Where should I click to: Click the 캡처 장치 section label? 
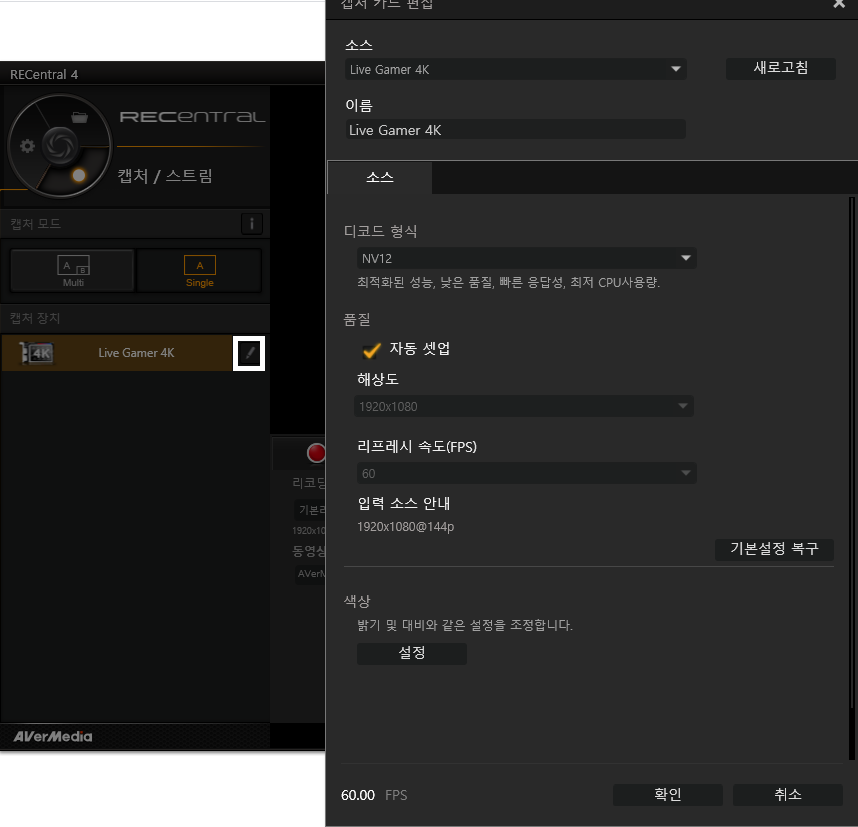point(35,318)
